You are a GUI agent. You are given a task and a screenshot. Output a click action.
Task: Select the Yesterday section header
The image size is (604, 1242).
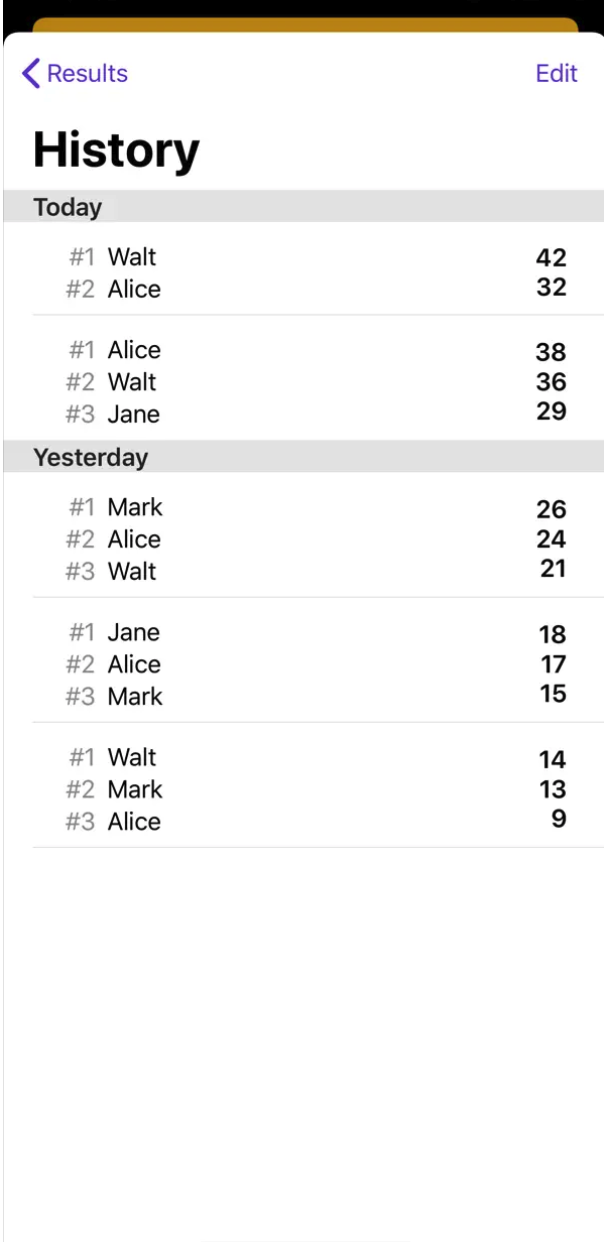click(90, 457)
